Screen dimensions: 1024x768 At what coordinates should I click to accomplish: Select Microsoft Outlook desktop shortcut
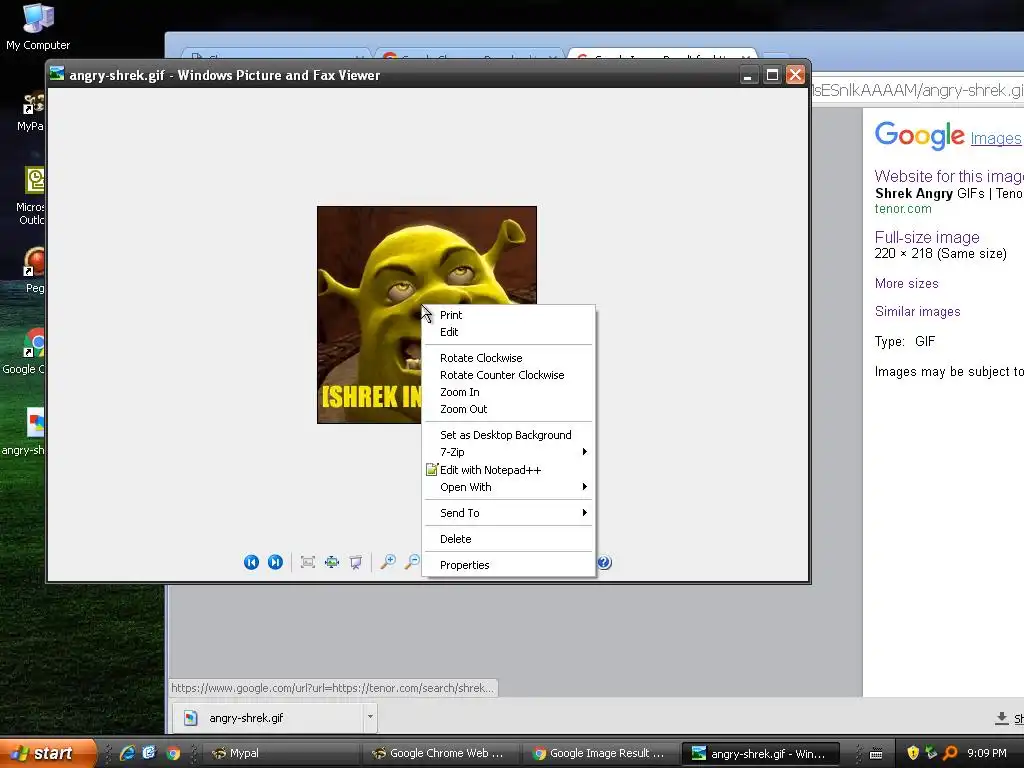pyautogui.click(x=31, y=196)
